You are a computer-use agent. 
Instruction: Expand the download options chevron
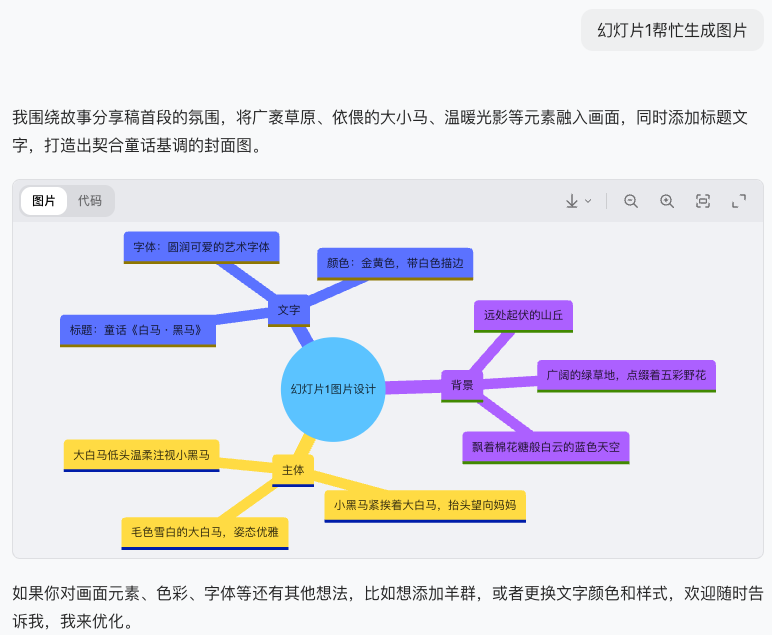click(x=588, y=201)
